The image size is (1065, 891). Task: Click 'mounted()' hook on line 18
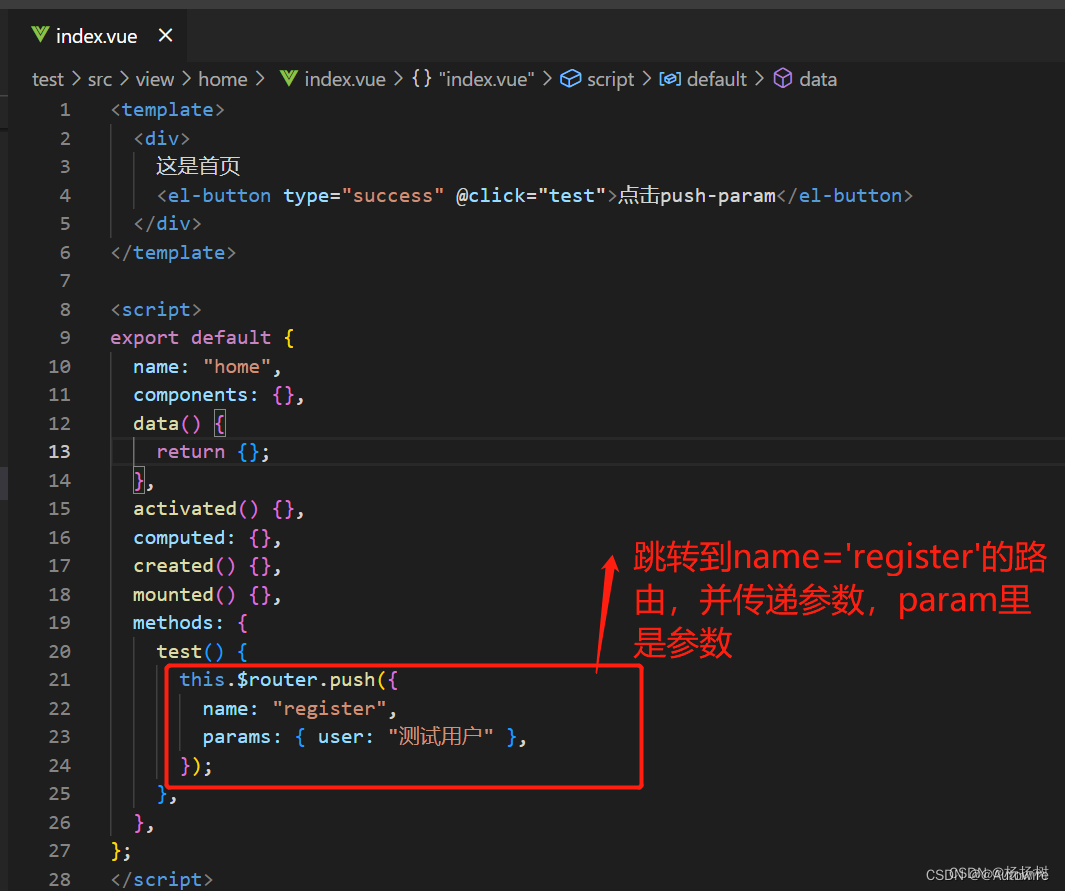tap(184, 595)
